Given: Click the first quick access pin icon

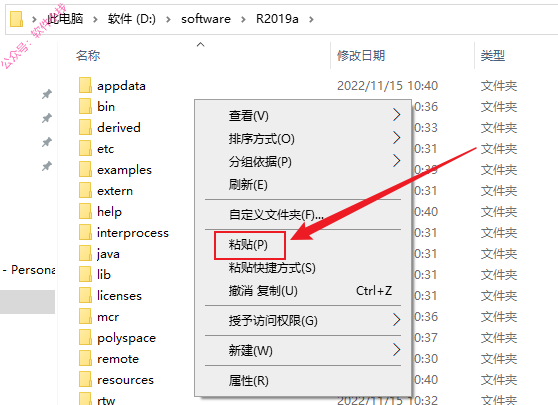Looking at the screenshot, I should (x=47, y=94).
